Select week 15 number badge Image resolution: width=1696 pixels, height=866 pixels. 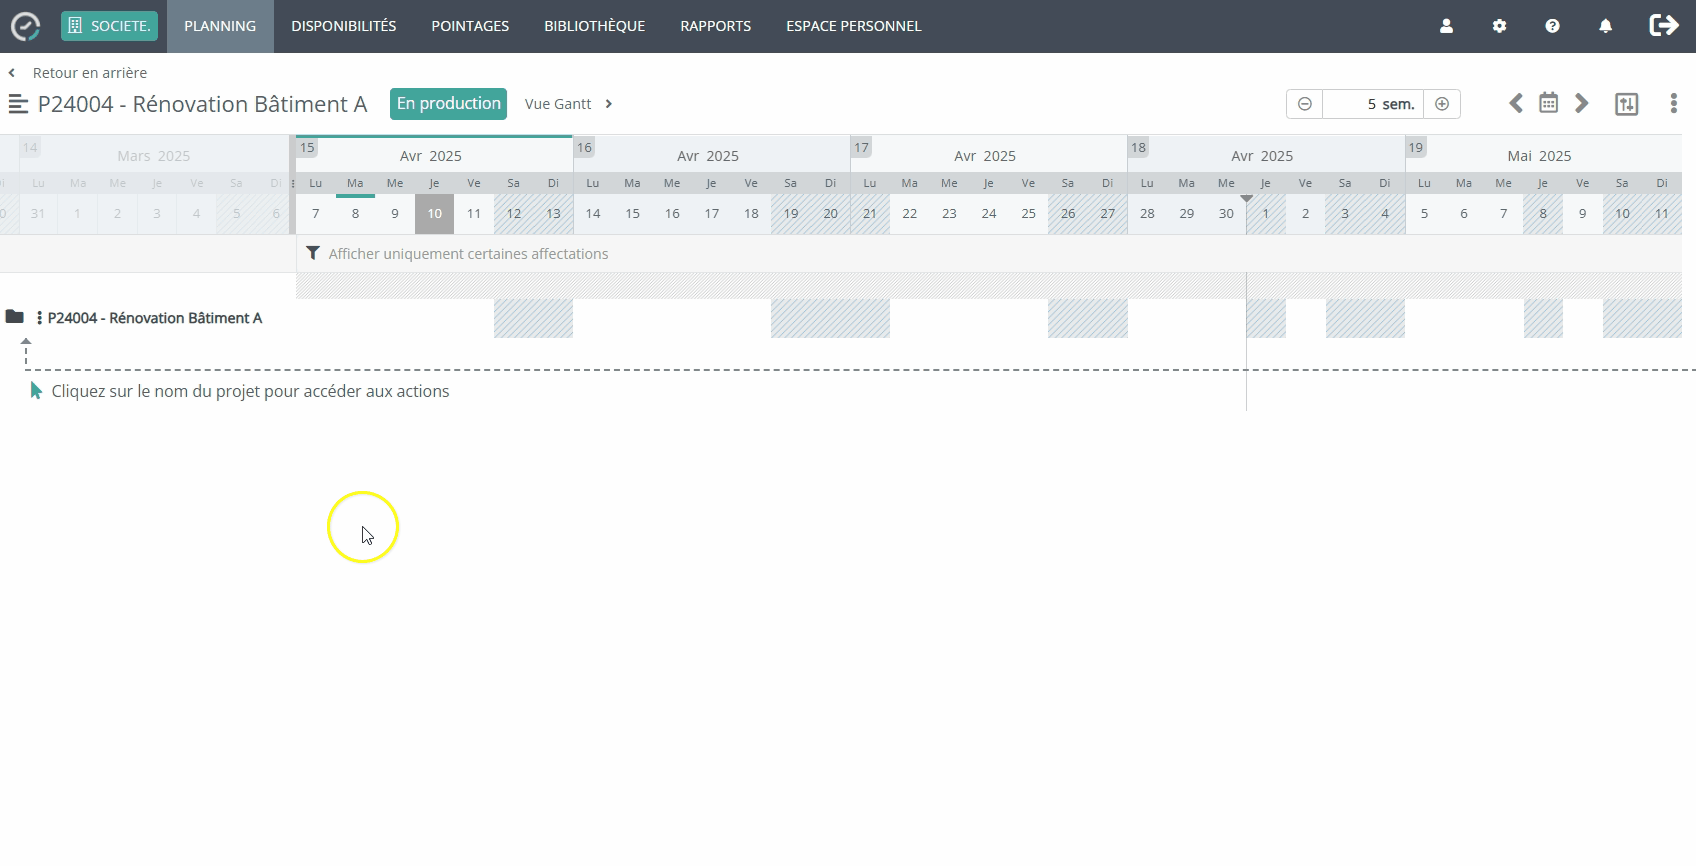pyautogui.click(x=307, y=148)
